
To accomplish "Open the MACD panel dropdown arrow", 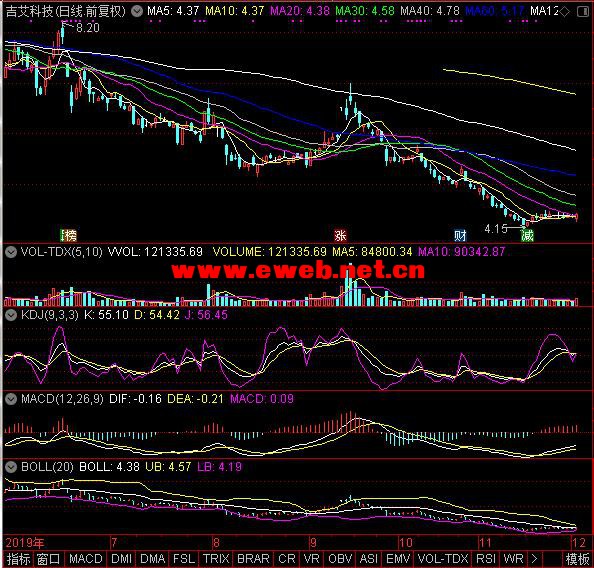I will click(11, 399).
